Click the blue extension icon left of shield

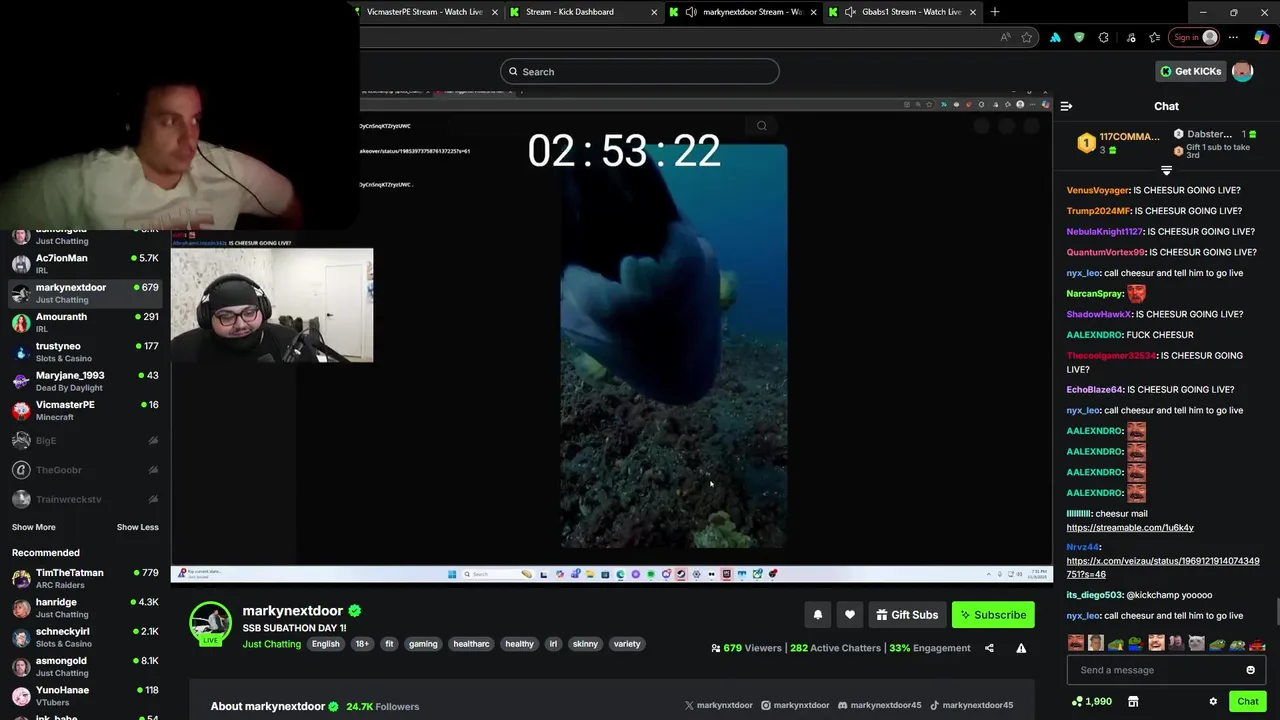[x=1055, y=37]
